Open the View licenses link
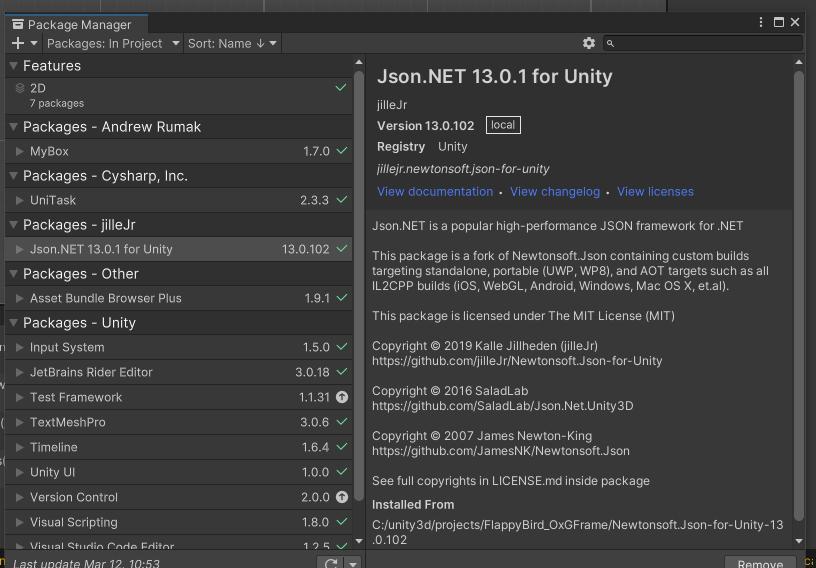The height and width of the screenshot is (568, 816). tap(655, 192)
